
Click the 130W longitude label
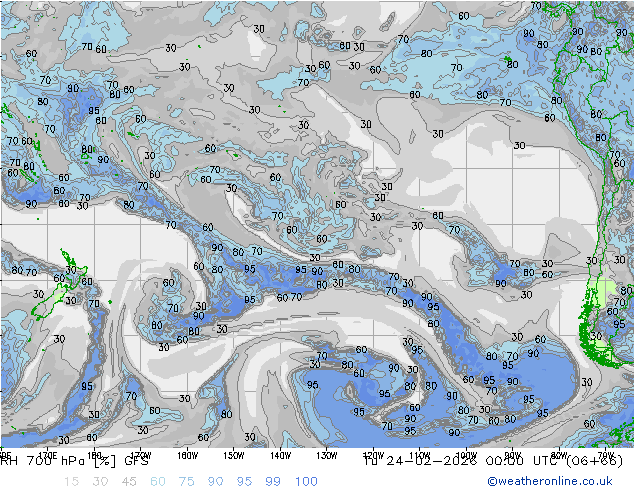pyautogui.click(x=327, y=456)
